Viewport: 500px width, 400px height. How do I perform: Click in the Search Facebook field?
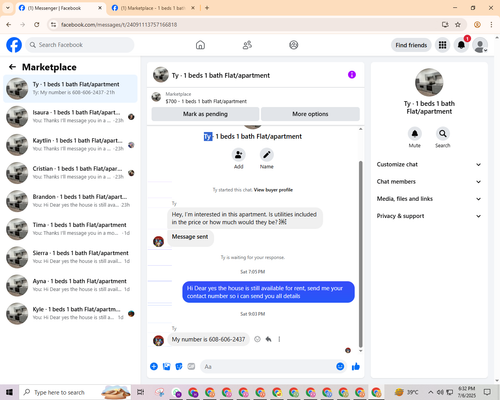[x=80, y=45]
